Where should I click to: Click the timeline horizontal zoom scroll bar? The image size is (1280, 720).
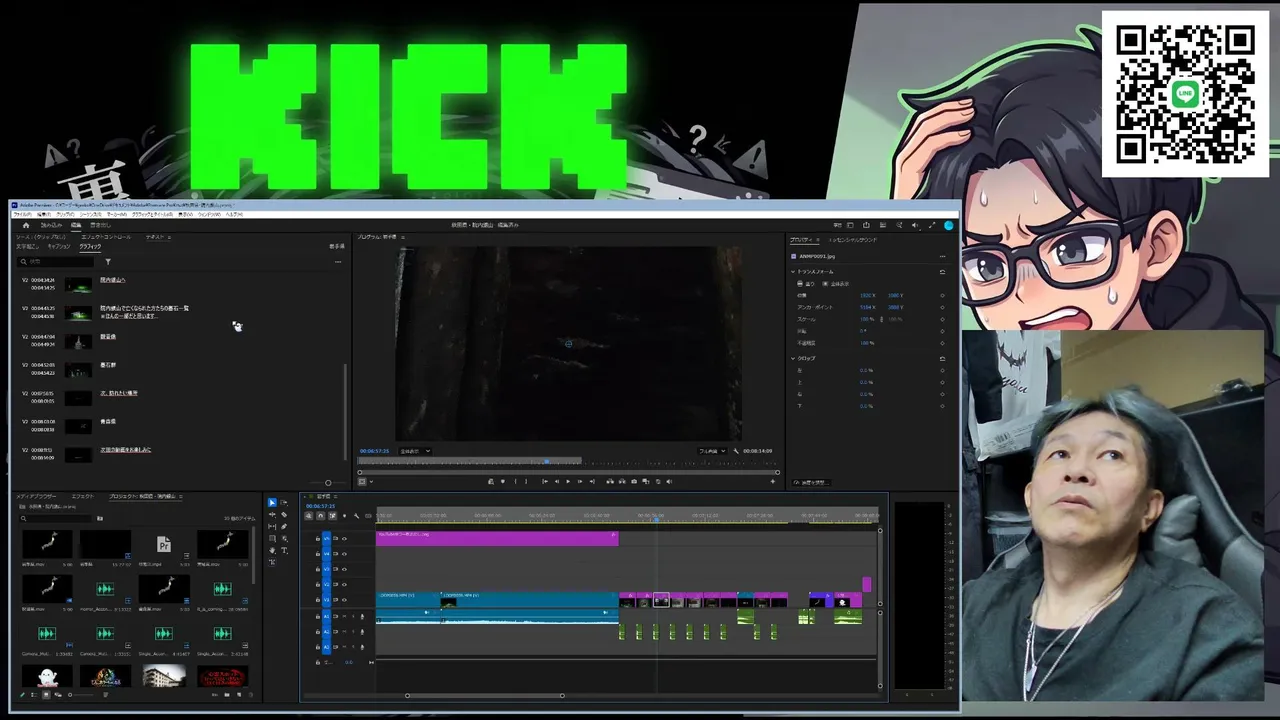[484, 695]
